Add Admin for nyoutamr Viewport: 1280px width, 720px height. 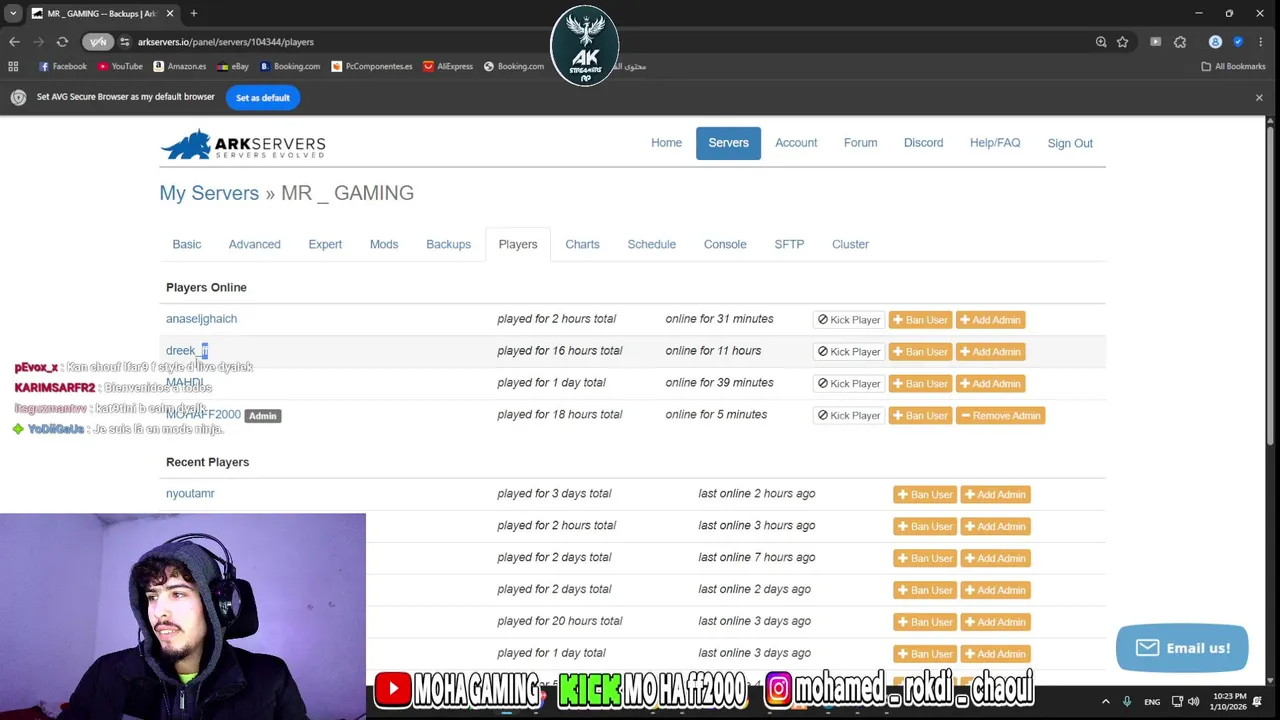point(995,495)
